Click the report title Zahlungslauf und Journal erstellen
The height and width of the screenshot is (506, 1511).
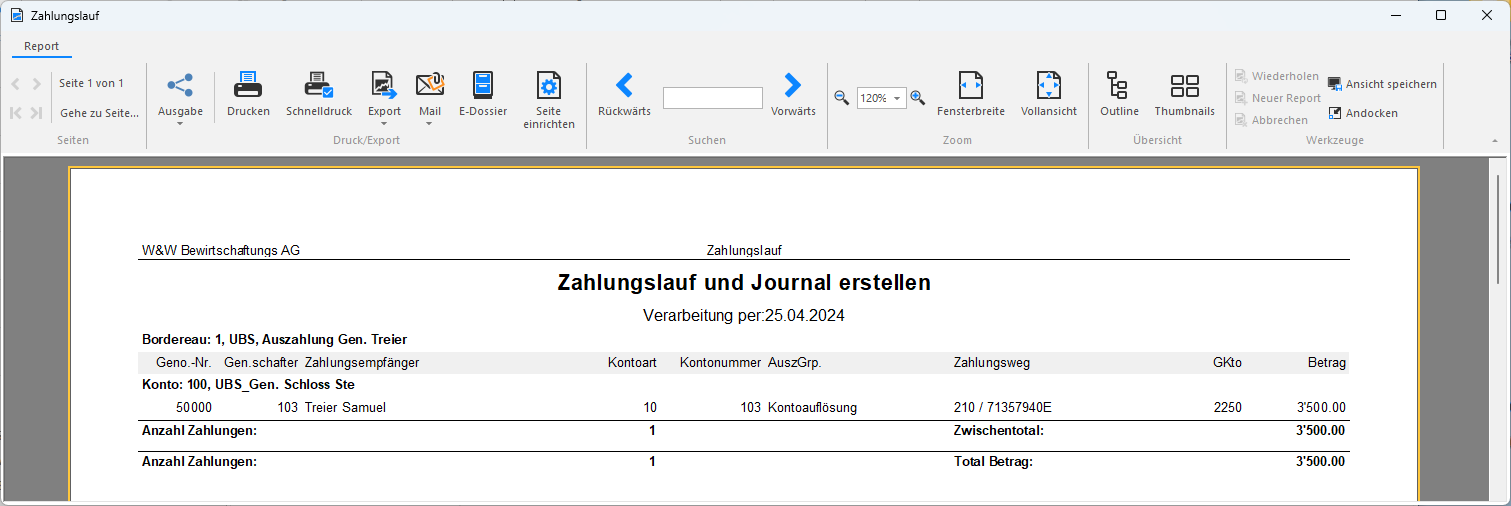point(744,283)
